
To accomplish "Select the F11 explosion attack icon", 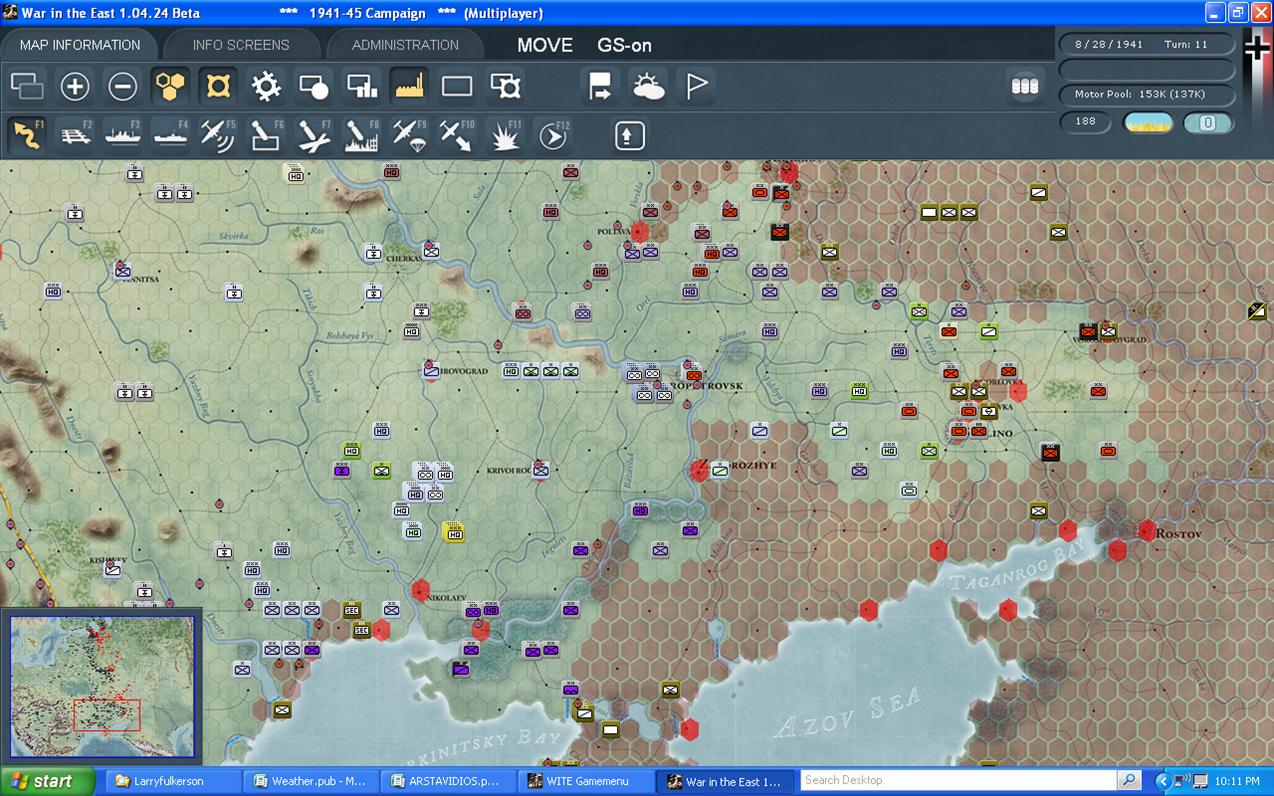I will pyautogui.click(x=505, y=135).
